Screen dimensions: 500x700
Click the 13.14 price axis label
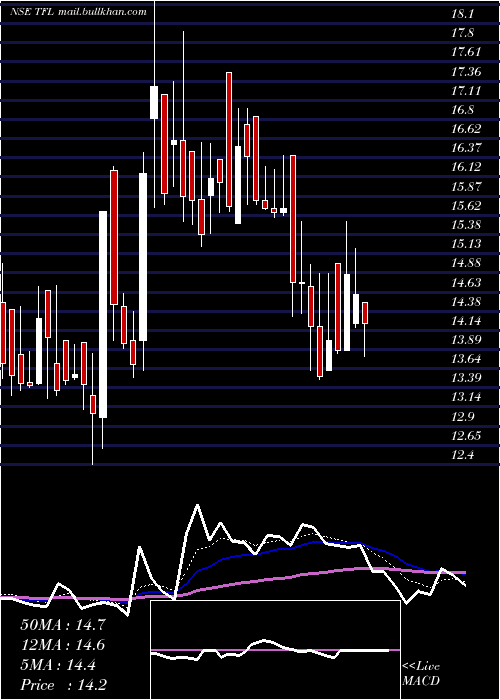466,397
